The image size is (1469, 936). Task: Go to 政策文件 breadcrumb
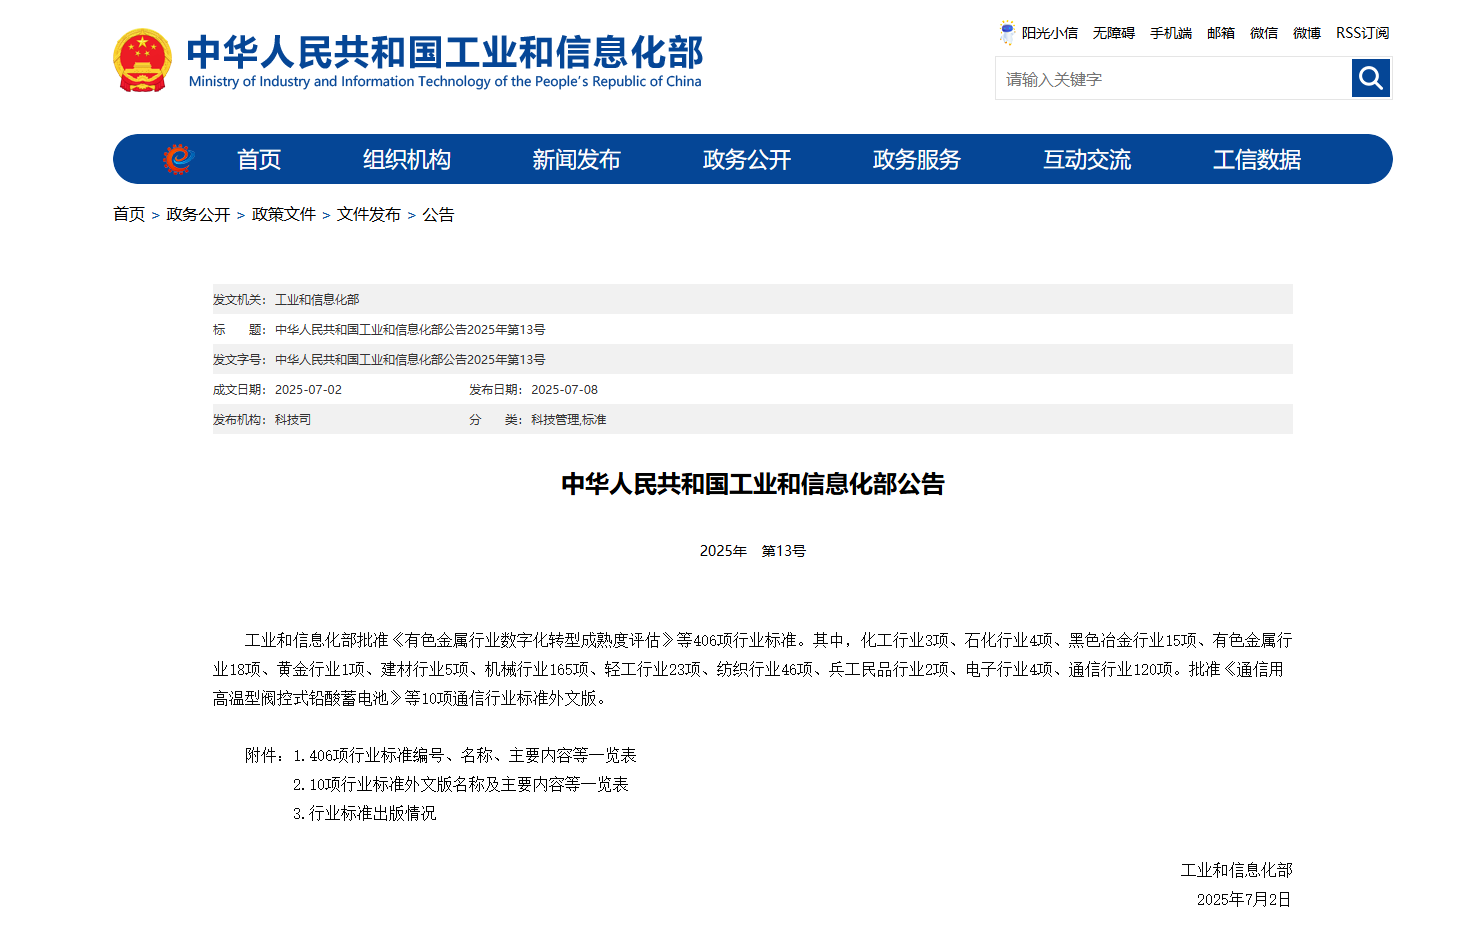point(284,214)
